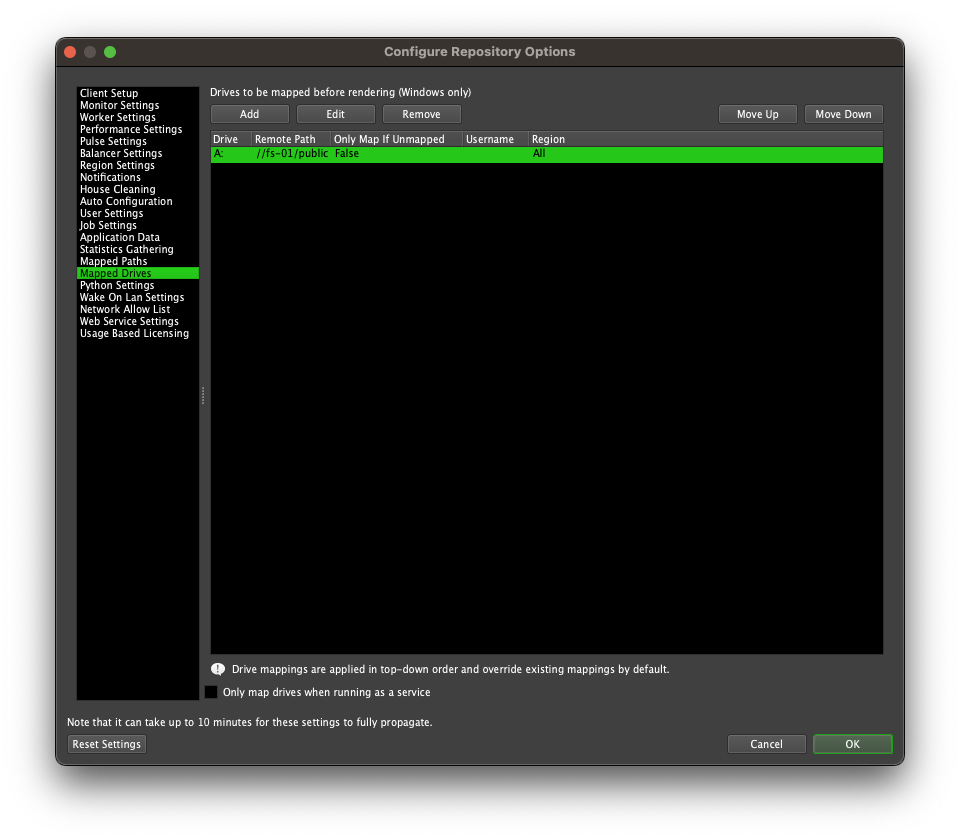Remove the selected drive mapping
960x839 pixels.
click(421, 114)
